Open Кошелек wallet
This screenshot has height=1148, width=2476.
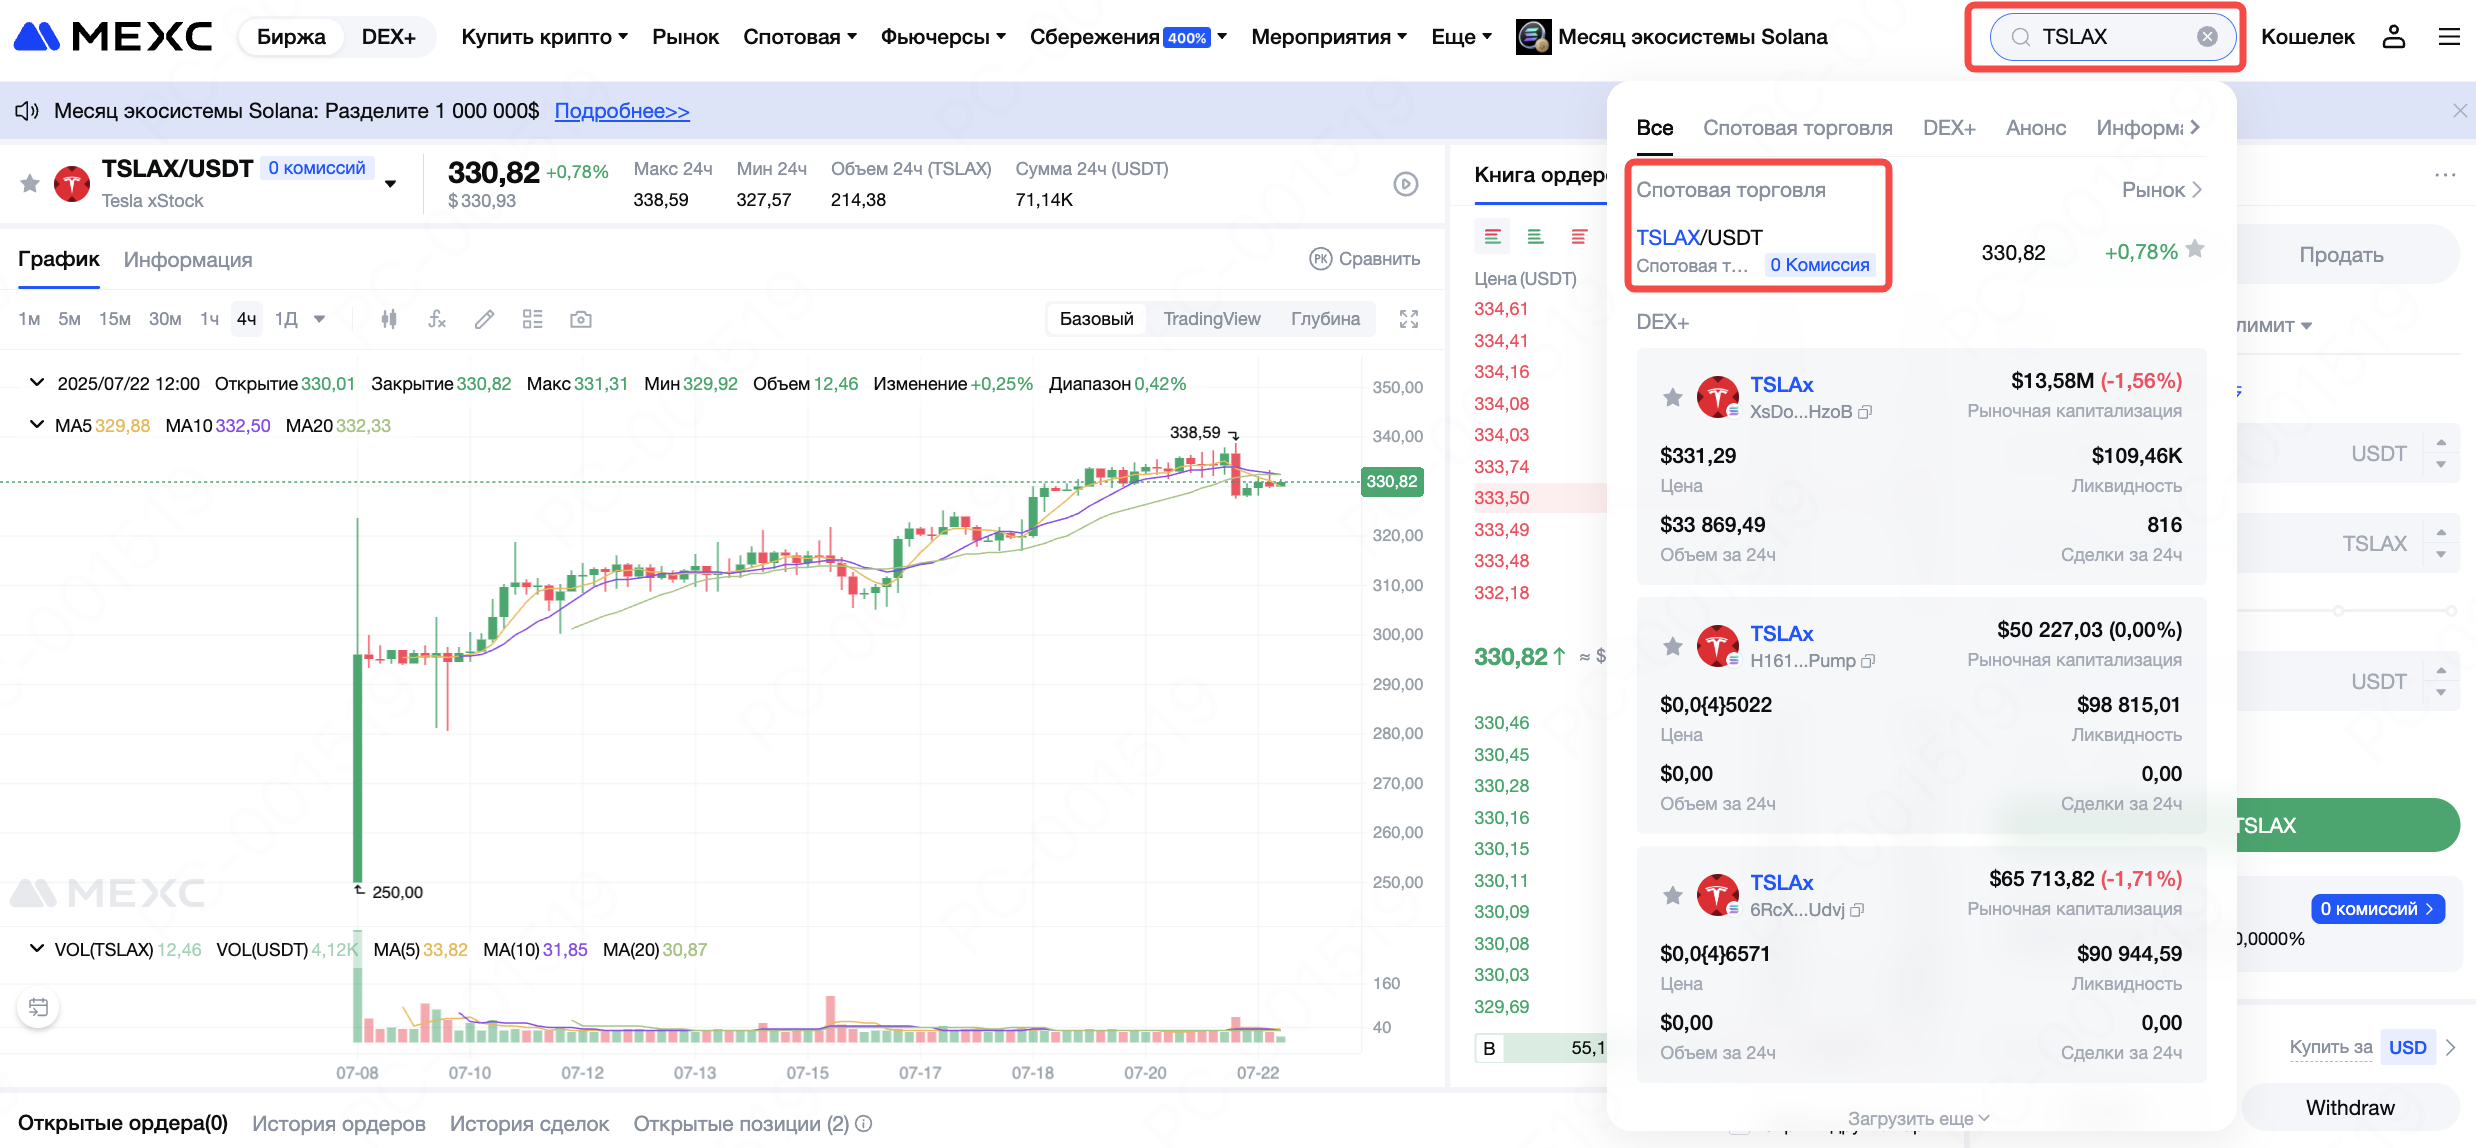point(2308,37)
